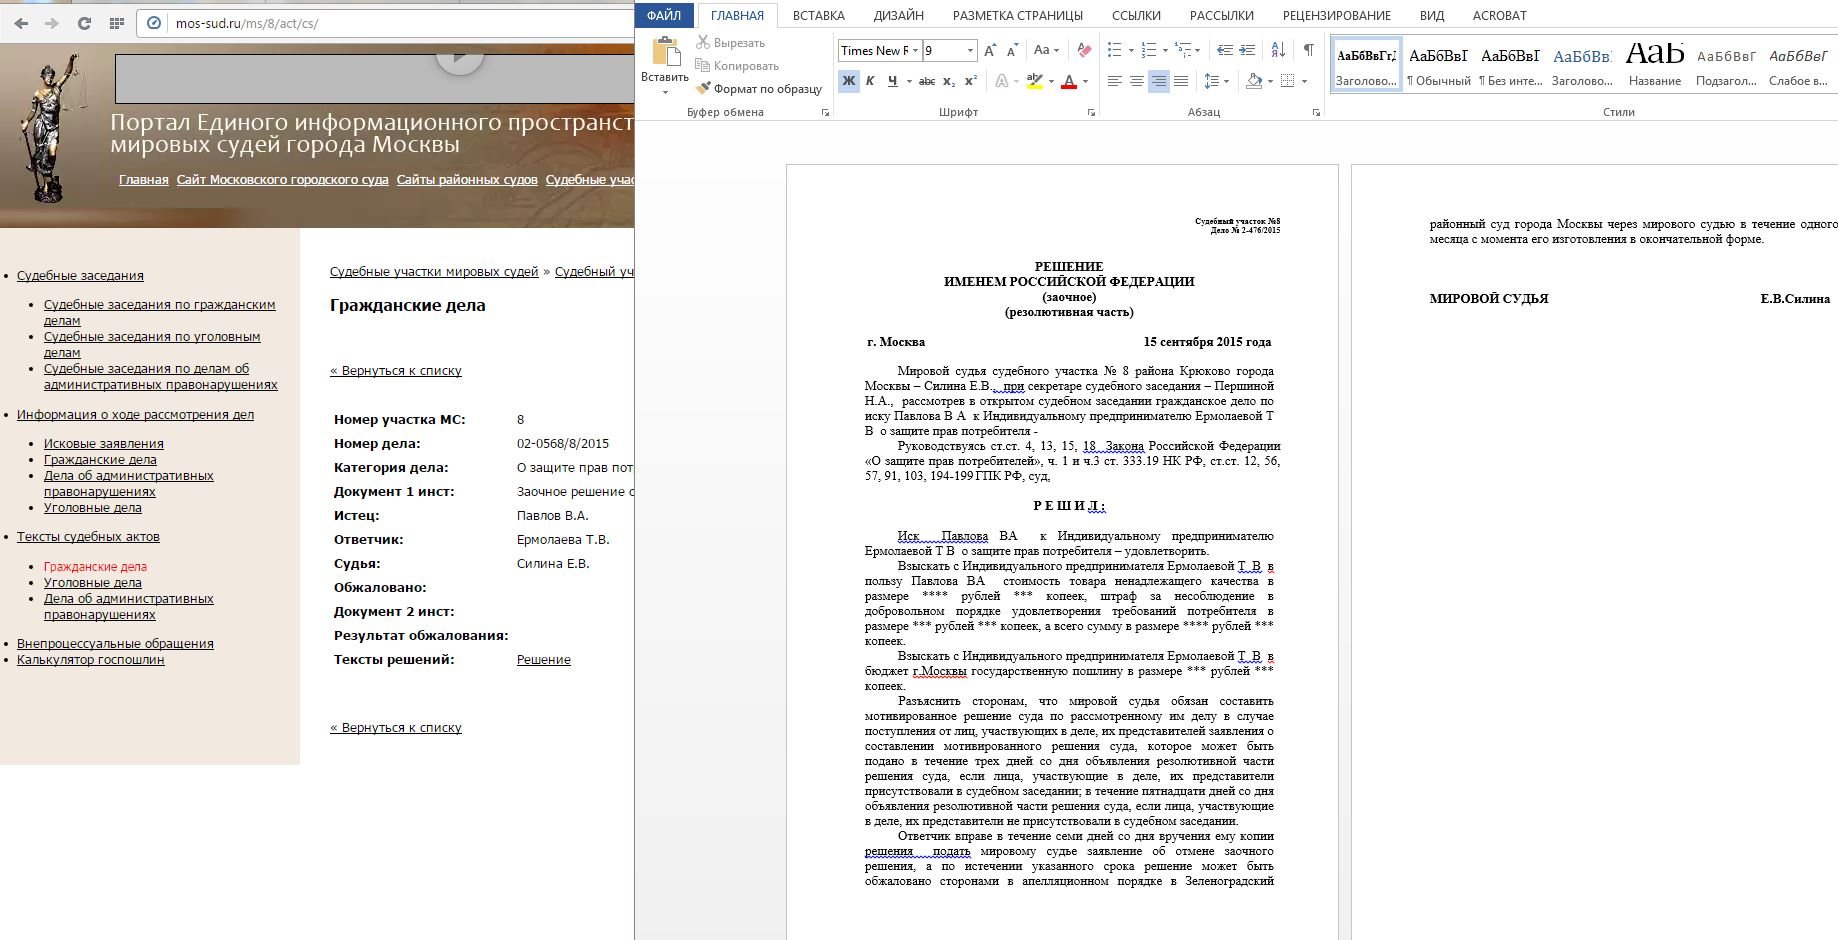
Task: Switch to the ССЫЛКИ ribbon tab
Action: 1136,15
